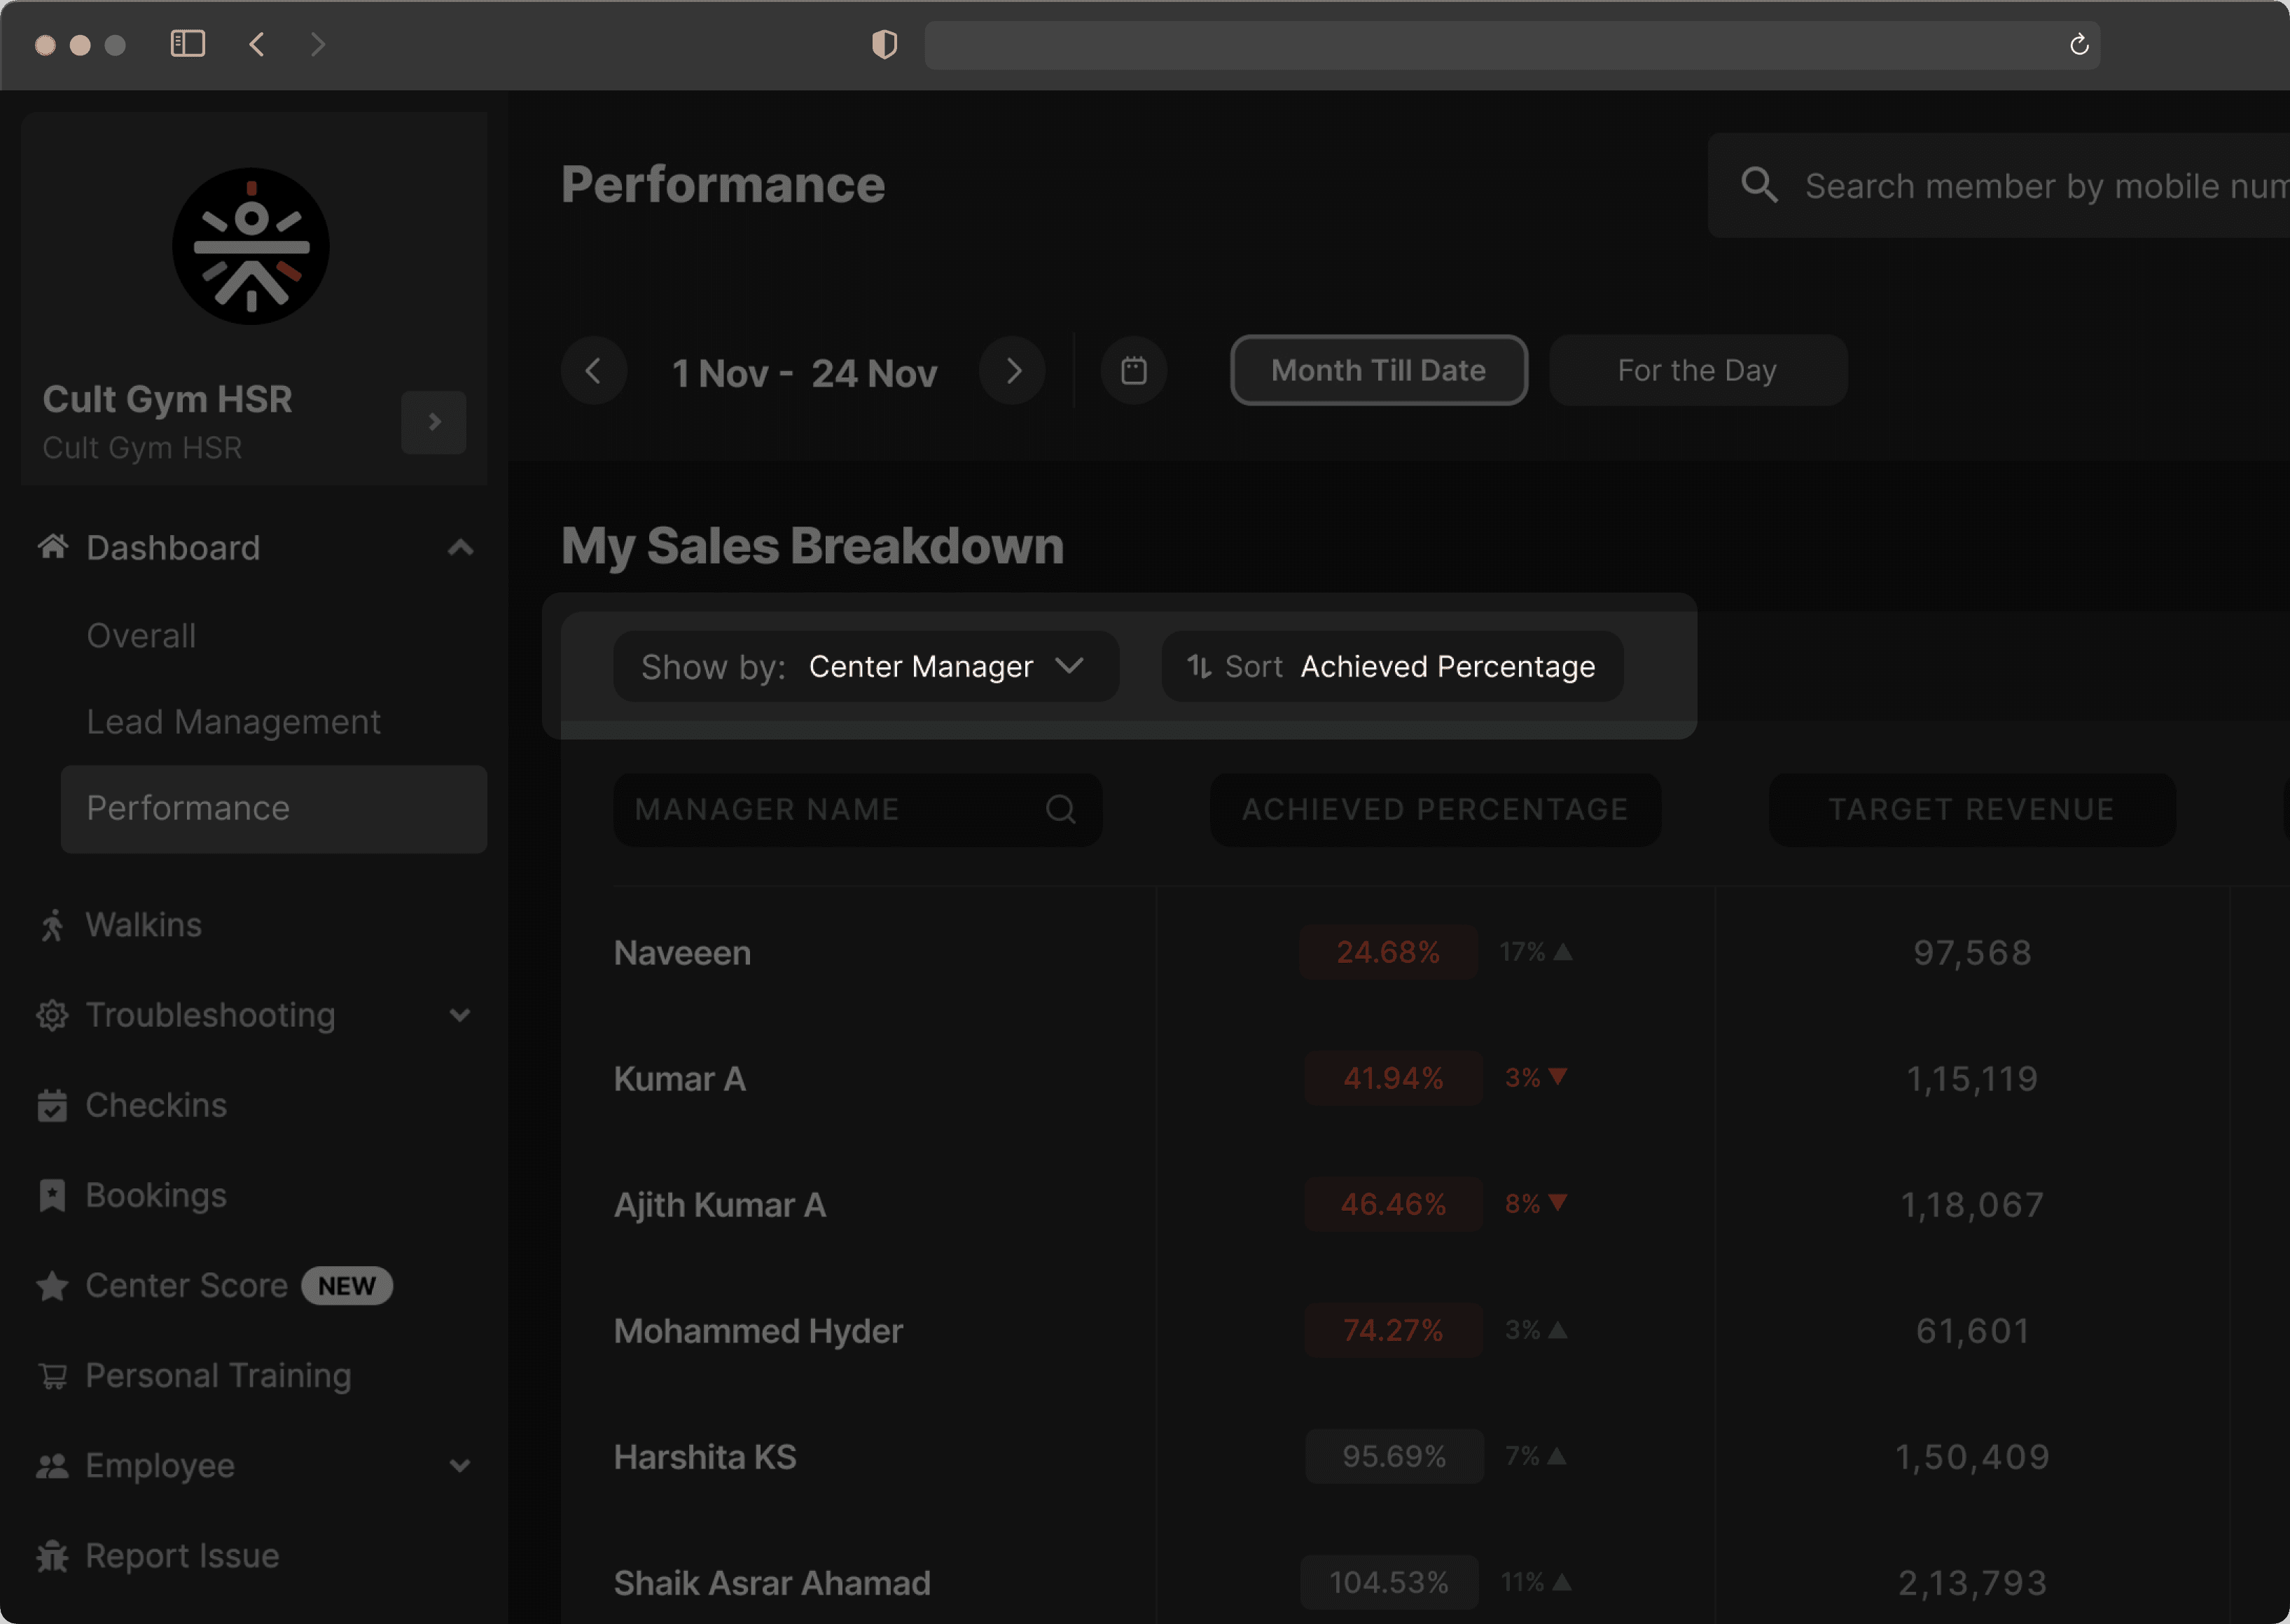Viewport: 2290px width, 1624px height.
Task: Select Month Till Date view
Action: tap(1378, 370)
